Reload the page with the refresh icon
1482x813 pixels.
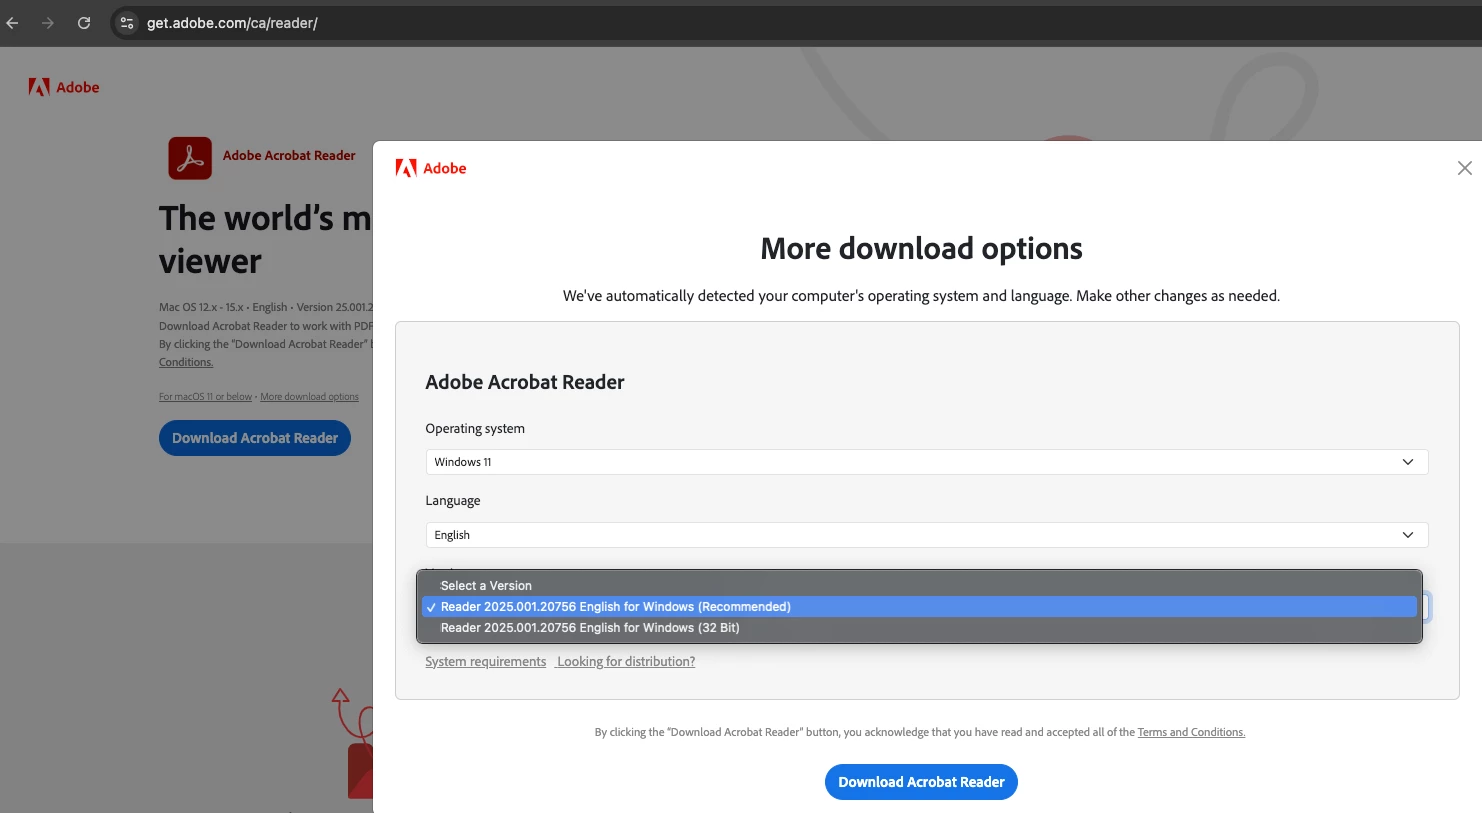[x=84, y=23]
